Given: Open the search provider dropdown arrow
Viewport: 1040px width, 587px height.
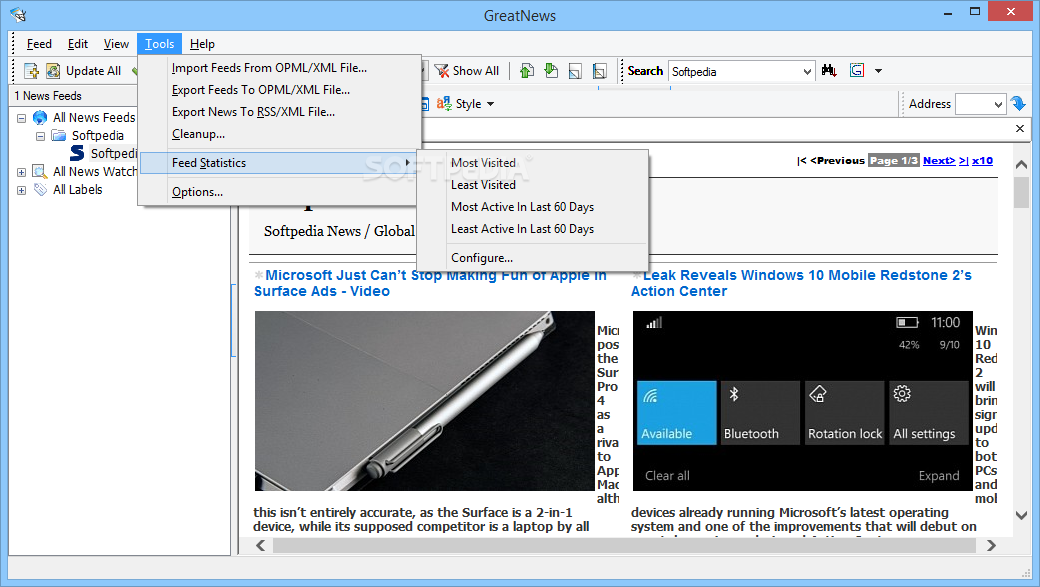Looking at the screenshot, I should 878,71.
